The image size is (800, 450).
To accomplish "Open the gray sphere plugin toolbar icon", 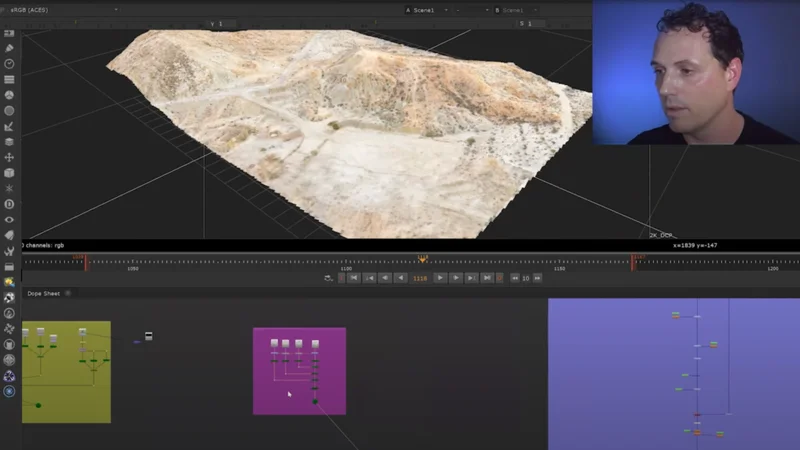I will point(9,360).
